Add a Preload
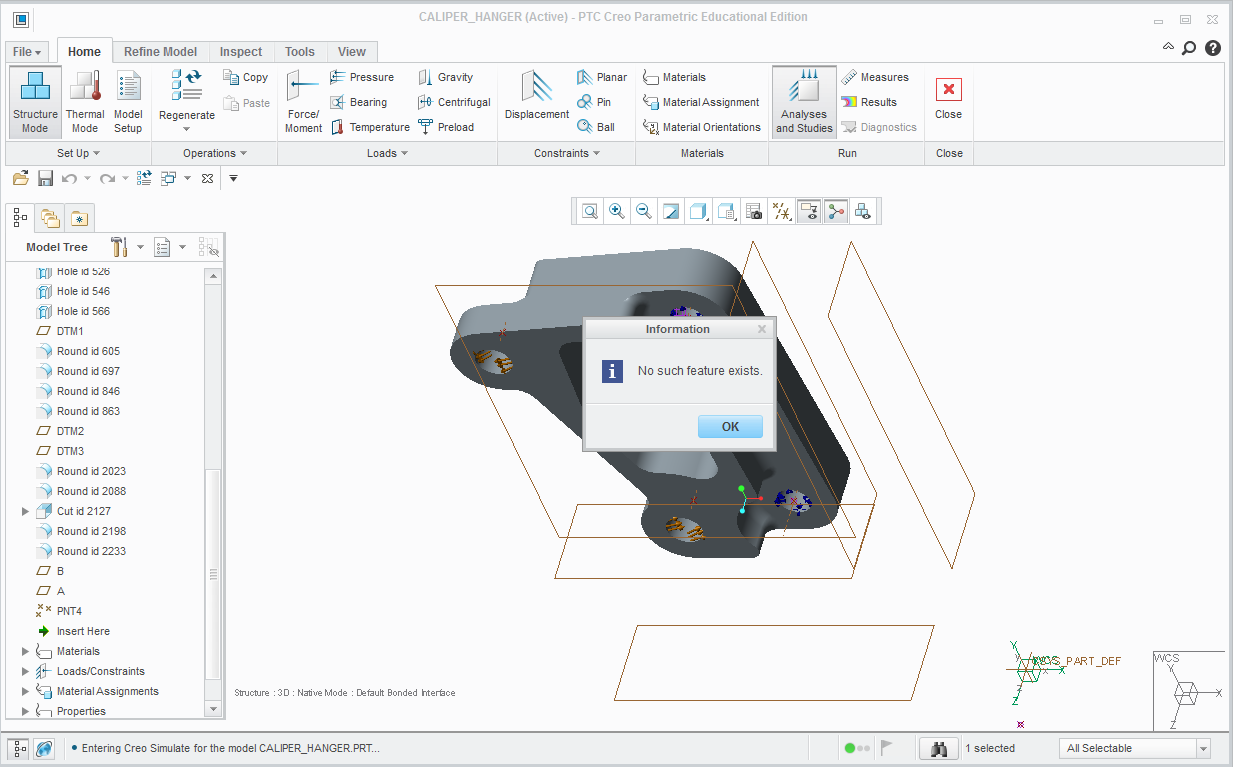 tap(445, 127)
